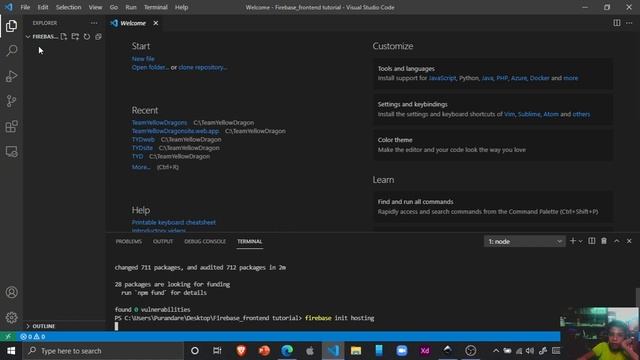This screenshot has height=360, width=640.
Task: Select the TERMINAL panel tab
Action: coord(249,242)
